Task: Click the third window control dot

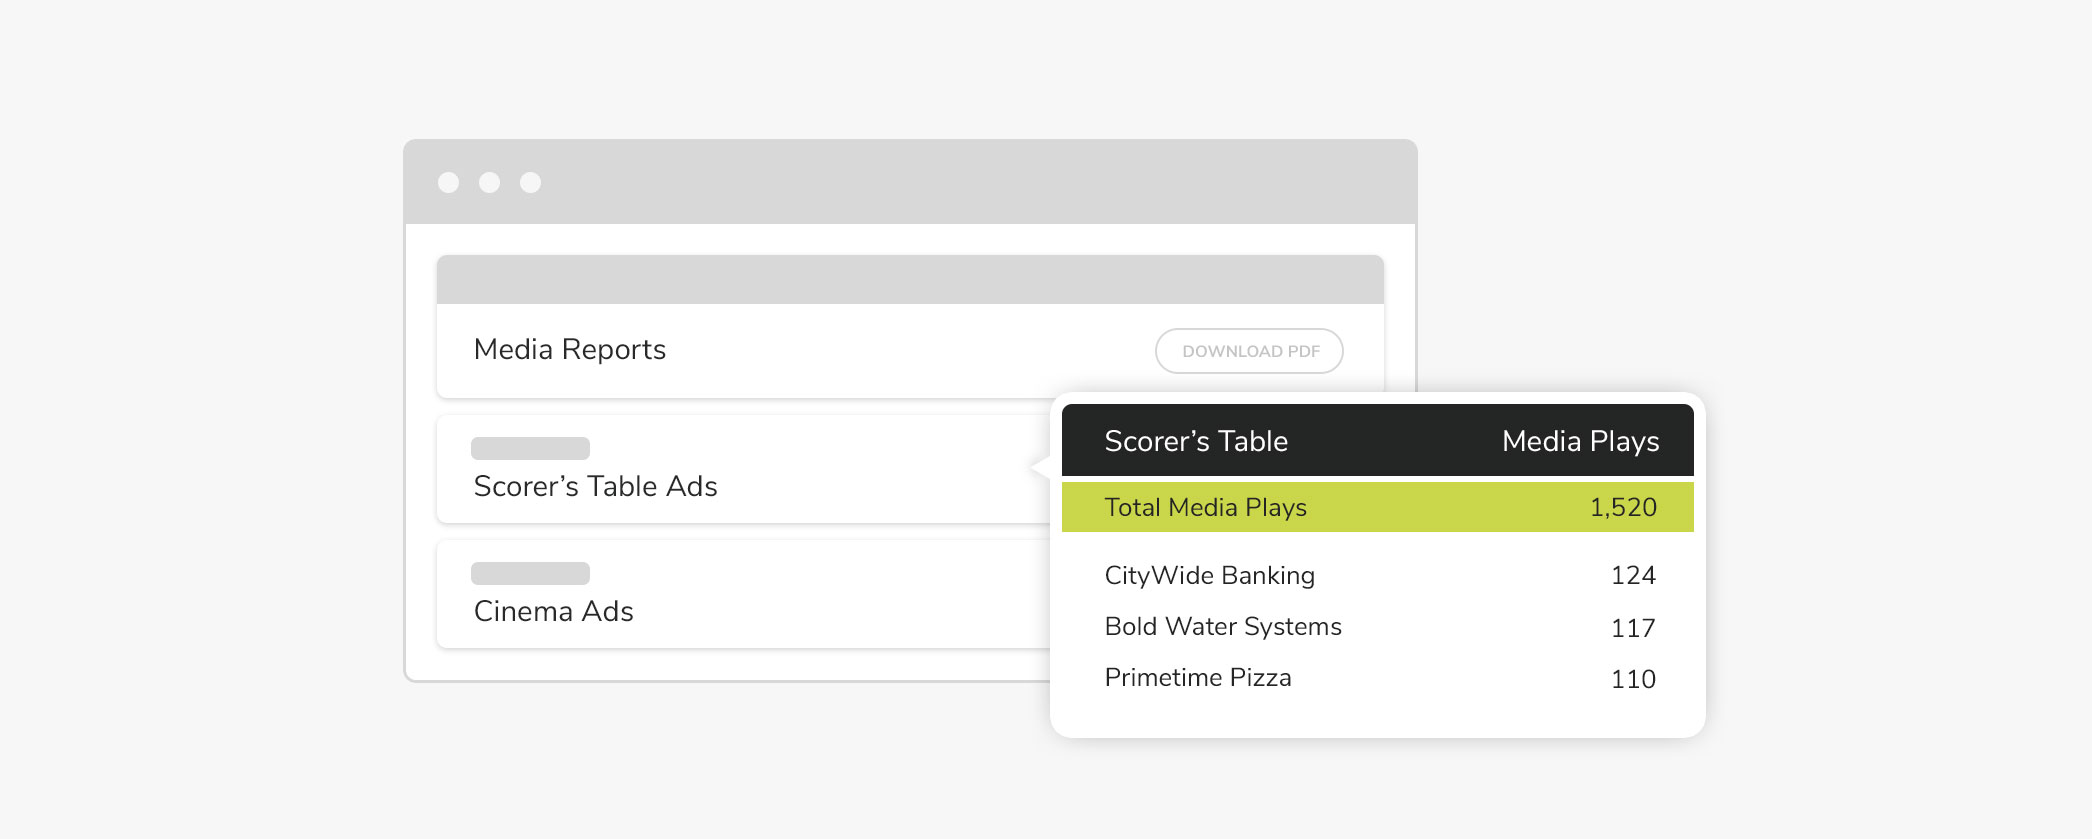Action: (530, 182)
